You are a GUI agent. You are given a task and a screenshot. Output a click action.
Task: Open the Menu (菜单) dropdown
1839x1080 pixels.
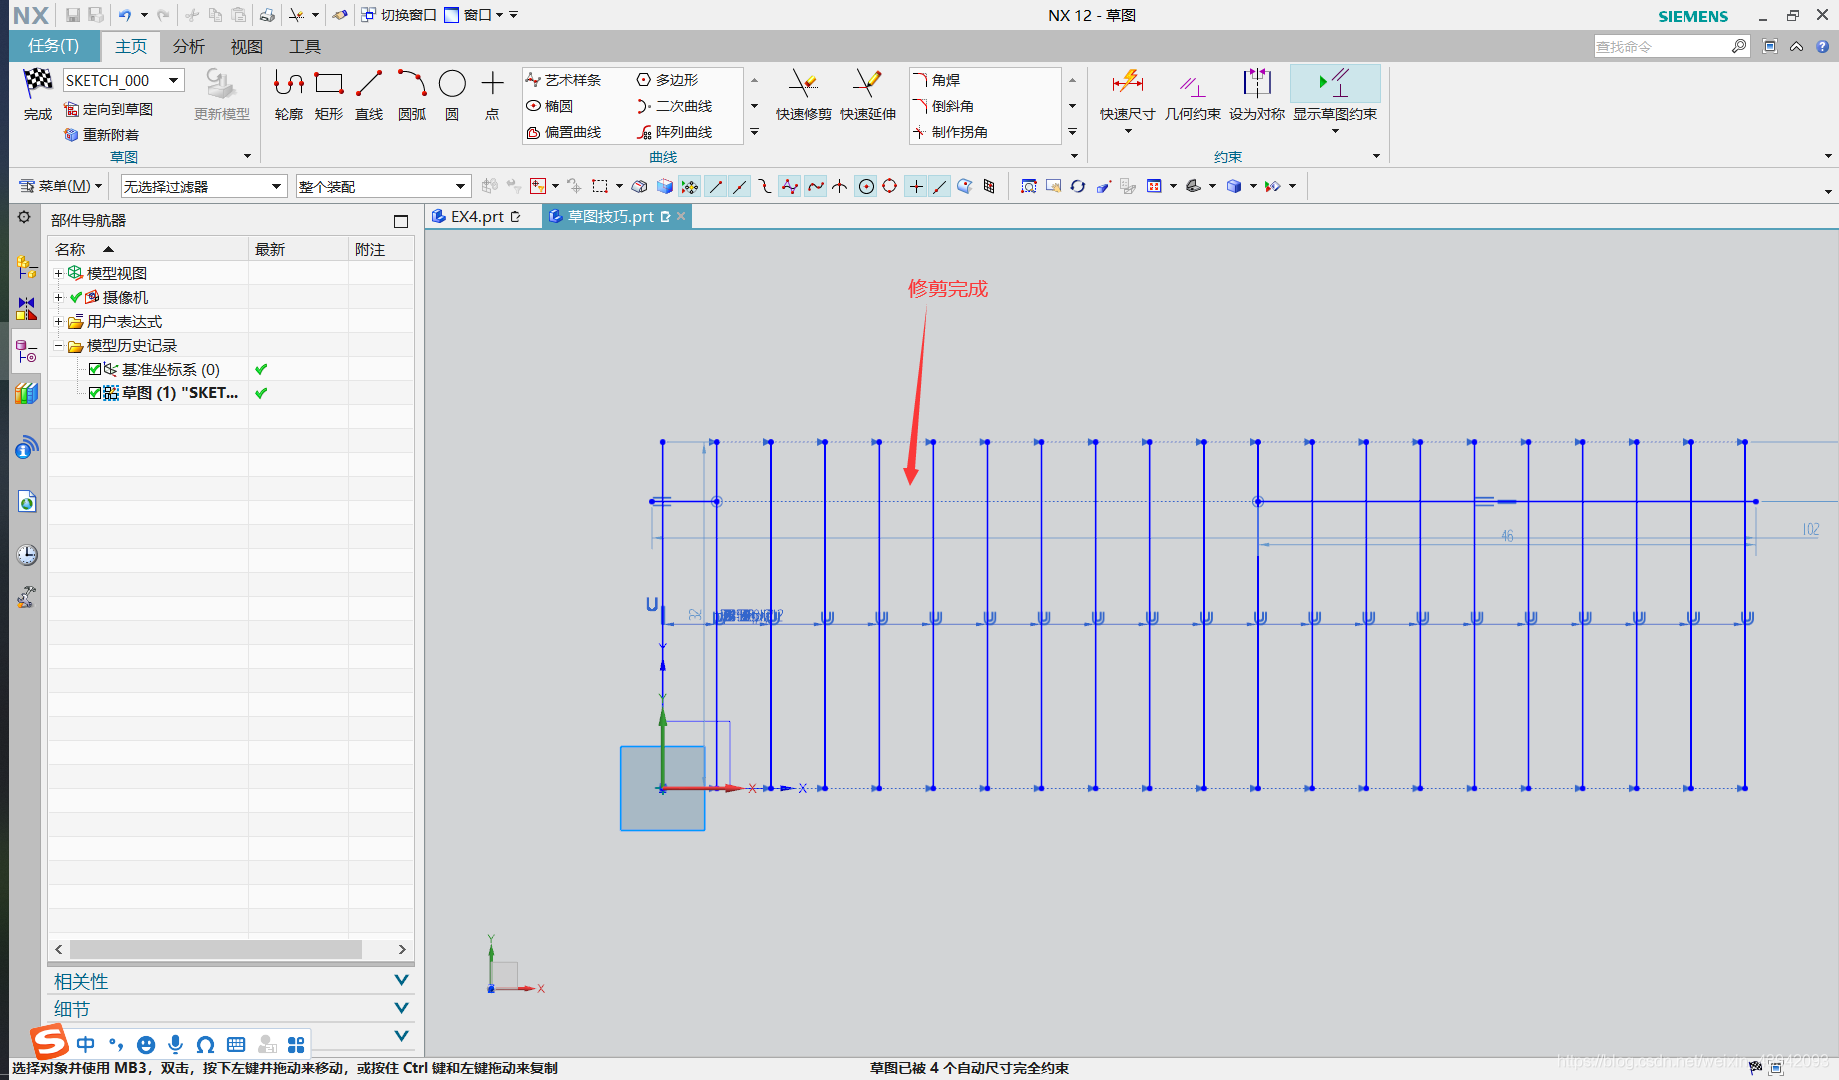[62, 186]
